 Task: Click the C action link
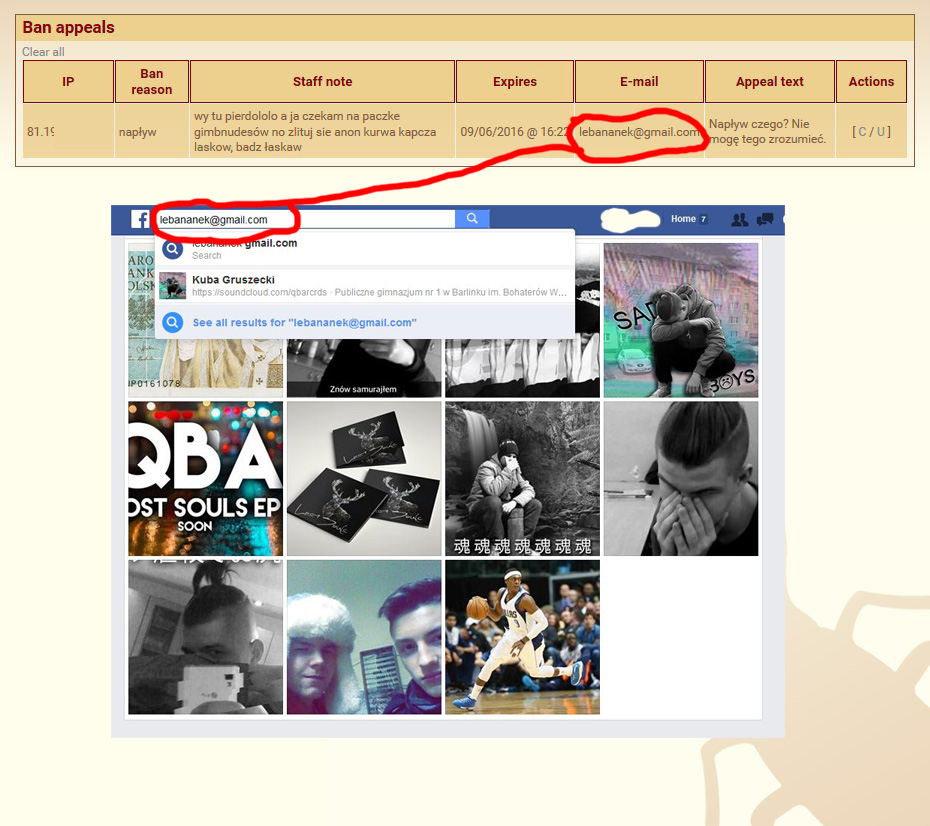862,132
